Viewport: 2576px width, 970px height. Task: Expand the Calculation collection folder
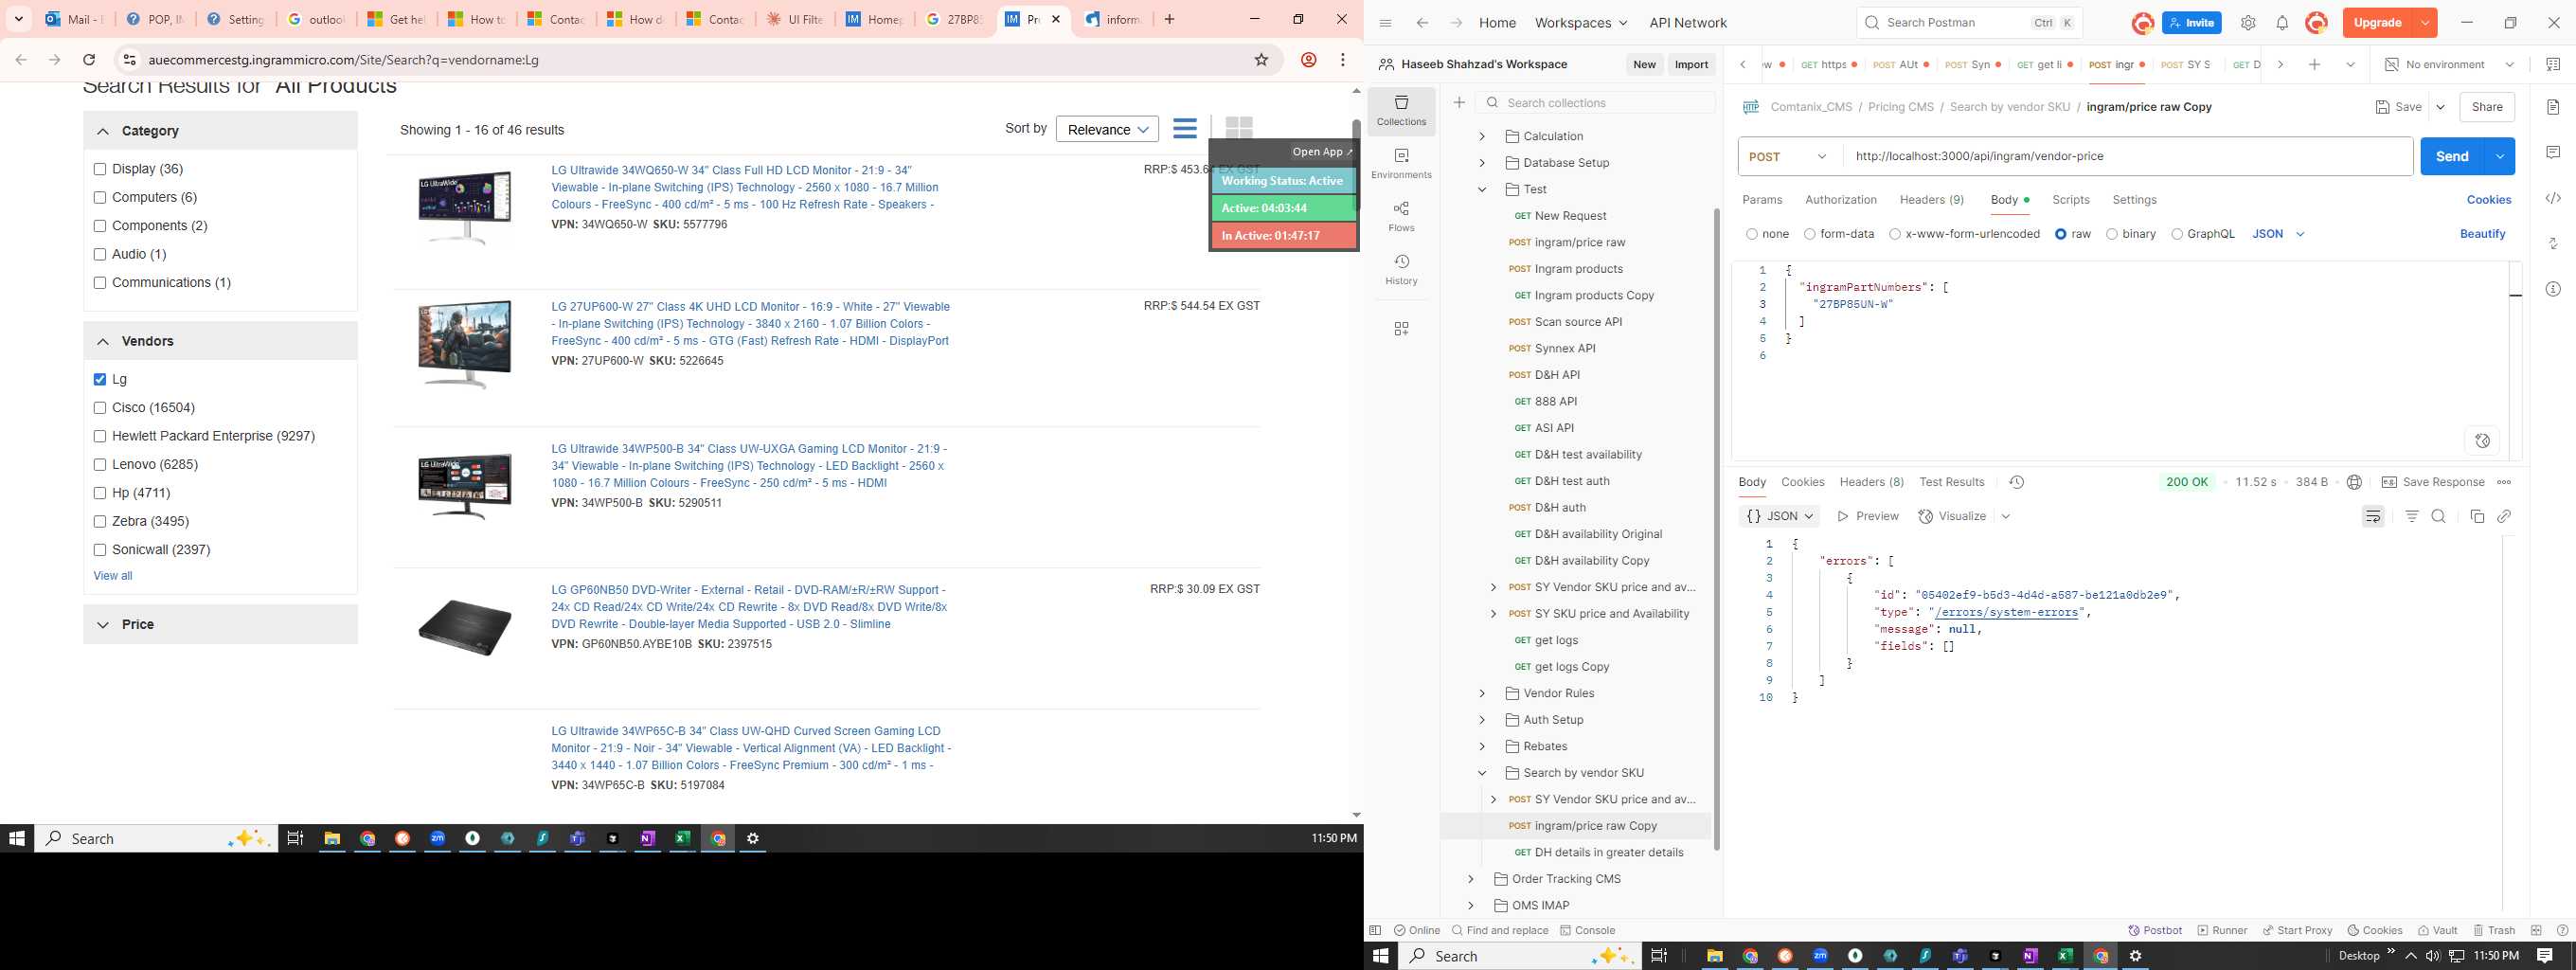(x=1482, y=136)
